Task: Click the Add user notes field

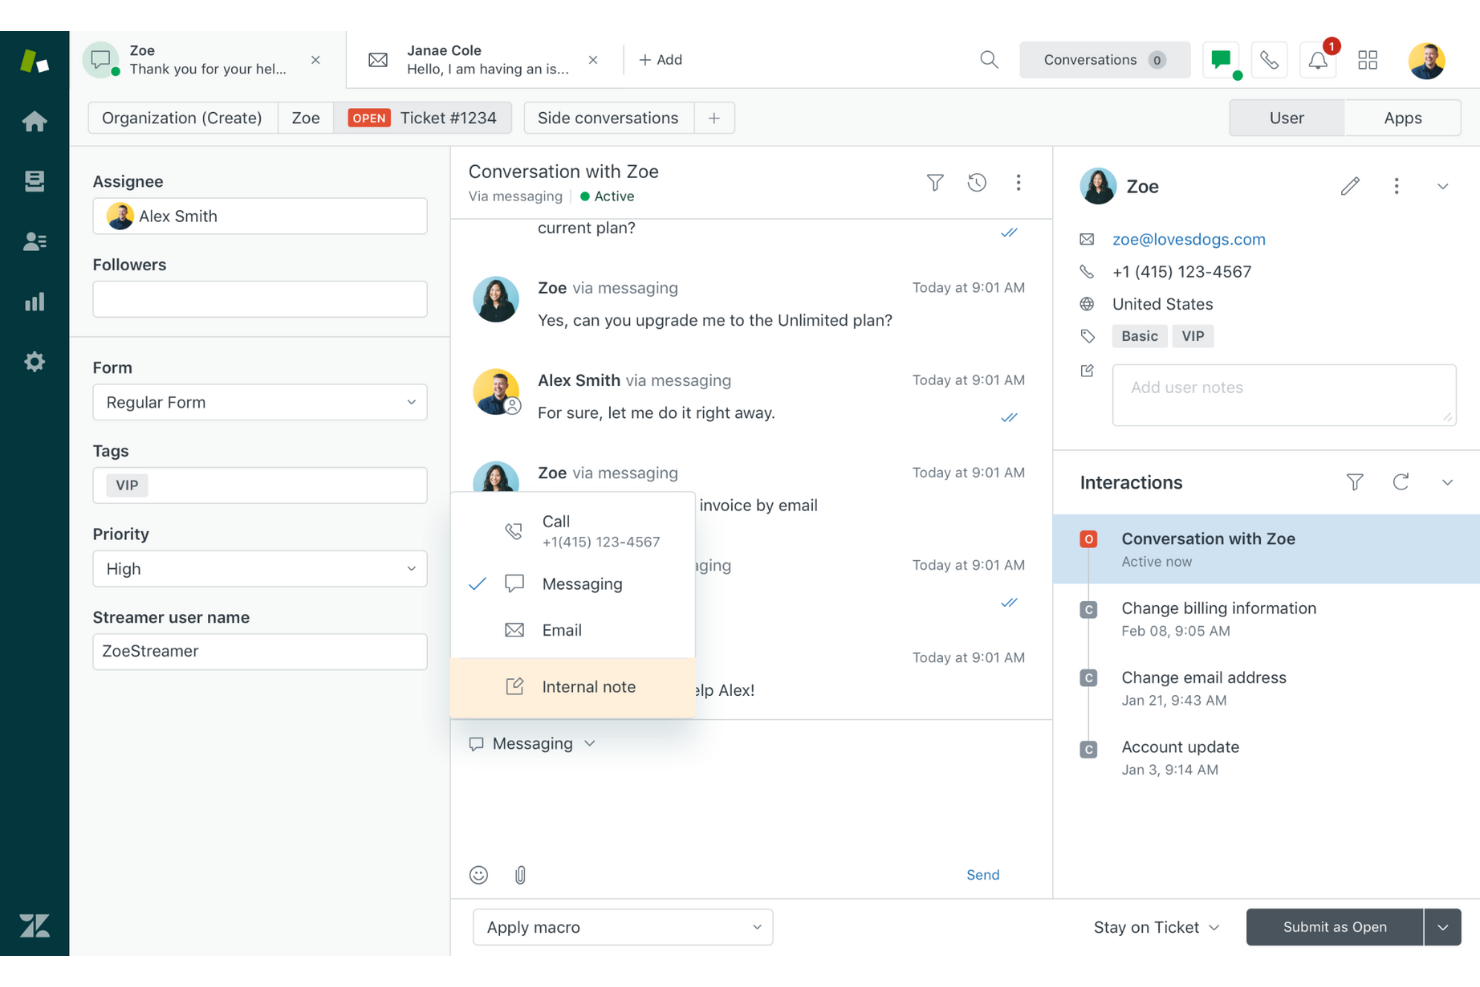Action: coord(1284,394)
